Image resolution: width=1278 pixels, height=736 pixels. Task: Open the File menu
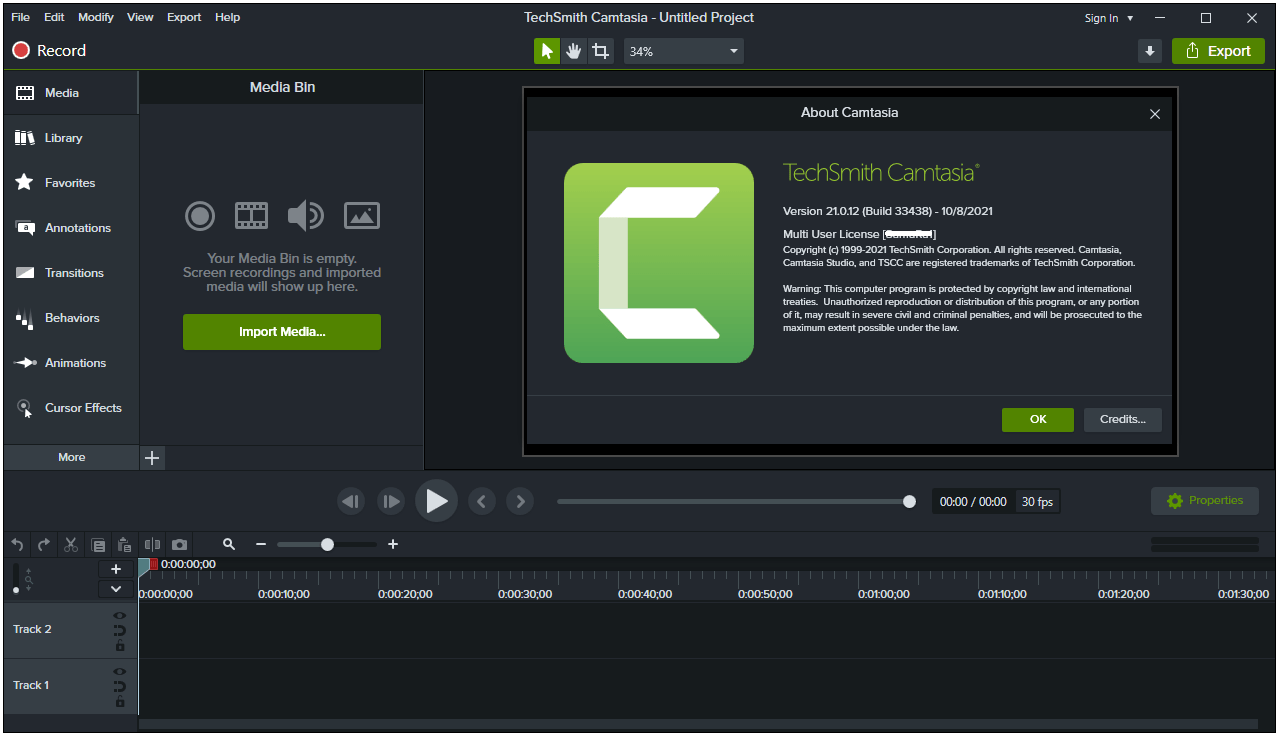tap(20, 17)
